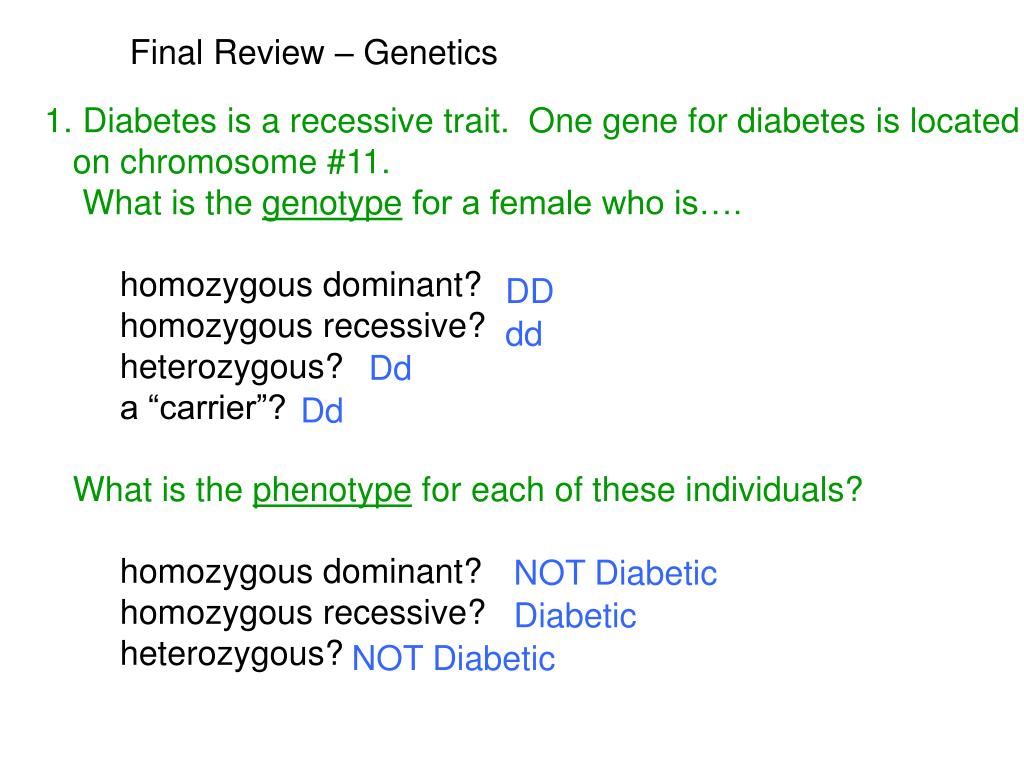Click the 'Dd' answer beside heterozygous
1024x768 pixels.
(391, 368)
